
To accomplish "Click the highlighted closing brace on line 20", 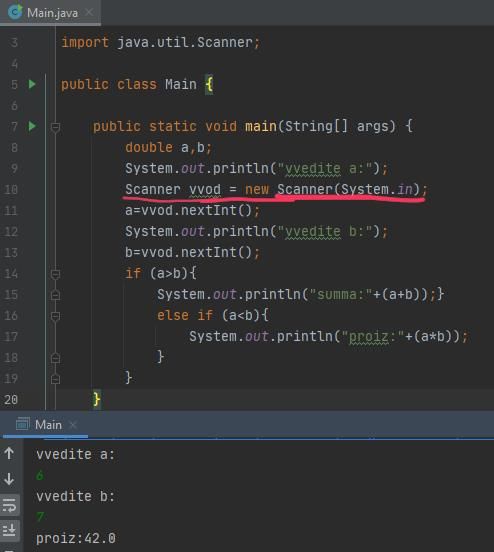I will [96, 399].
